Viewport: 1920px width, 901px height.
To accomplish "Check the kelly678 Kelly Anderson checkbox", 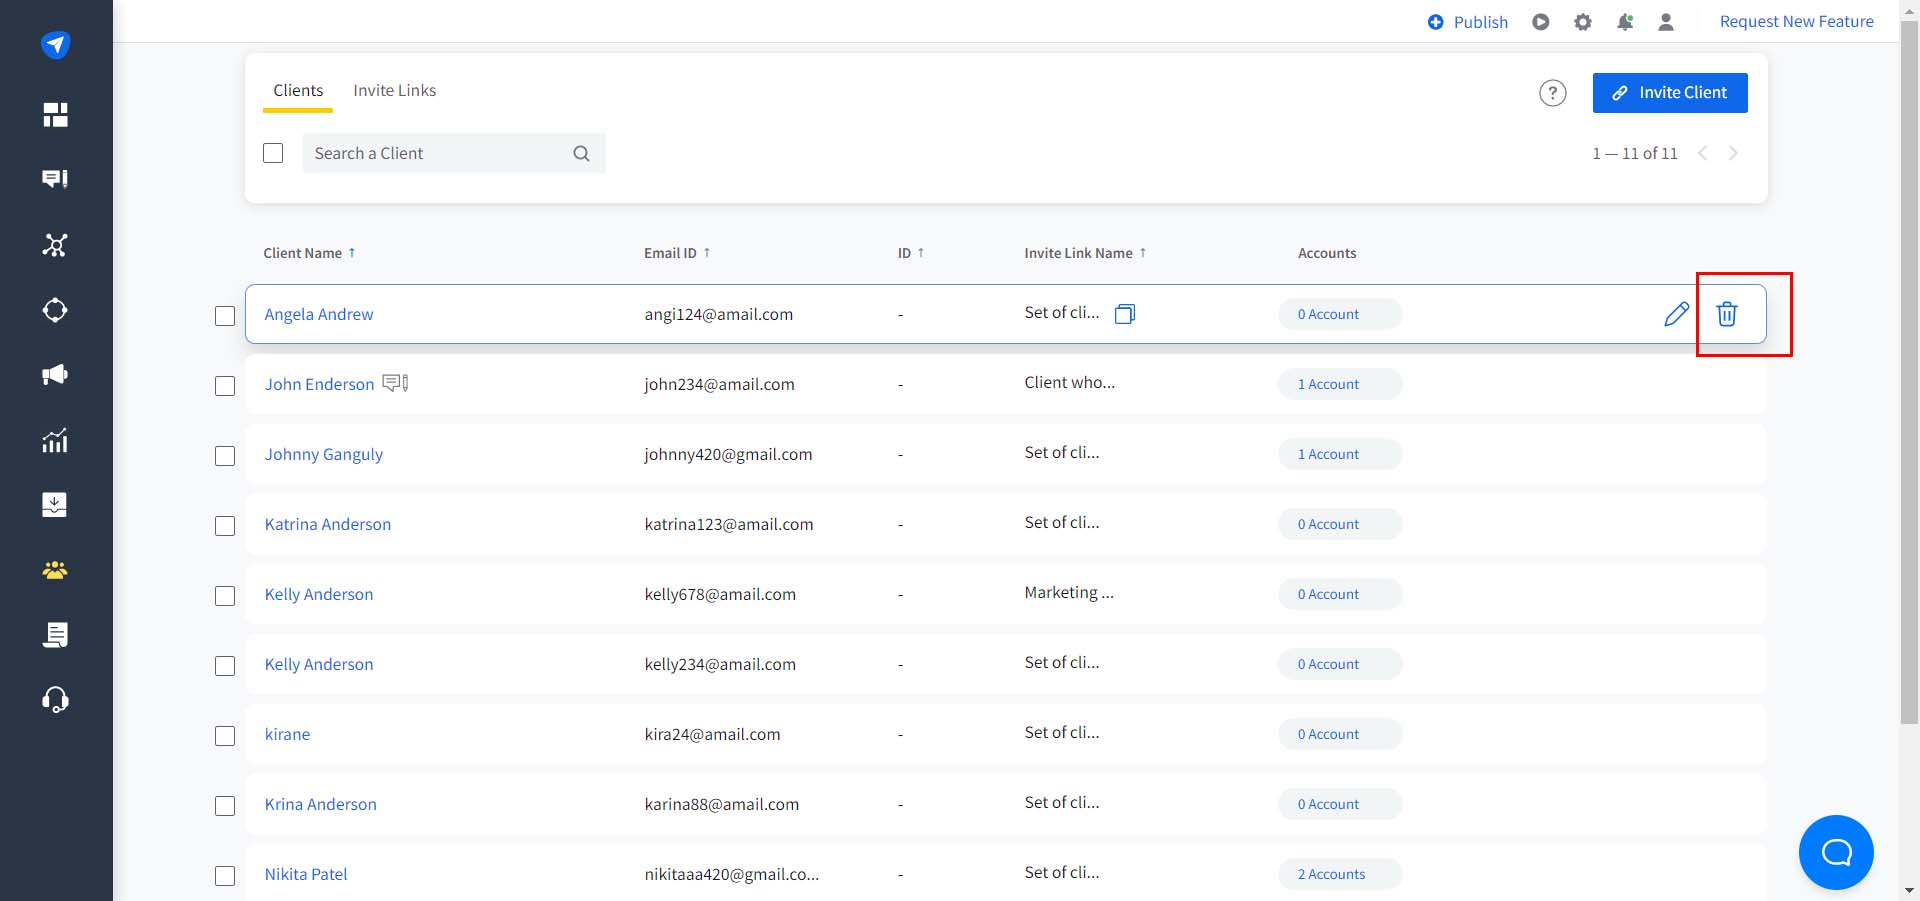I will tap(225, 596).
